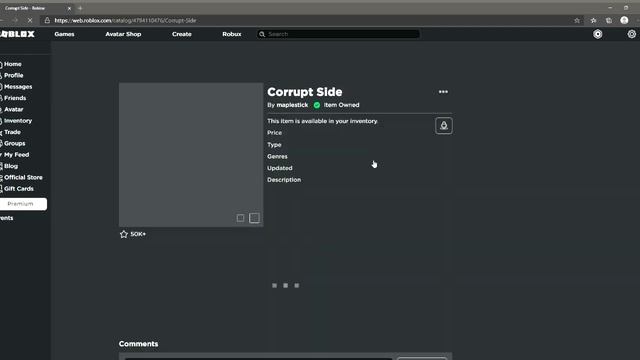
Task: Click the small 2D view button on thumbnail
Action: pos(240,218)
